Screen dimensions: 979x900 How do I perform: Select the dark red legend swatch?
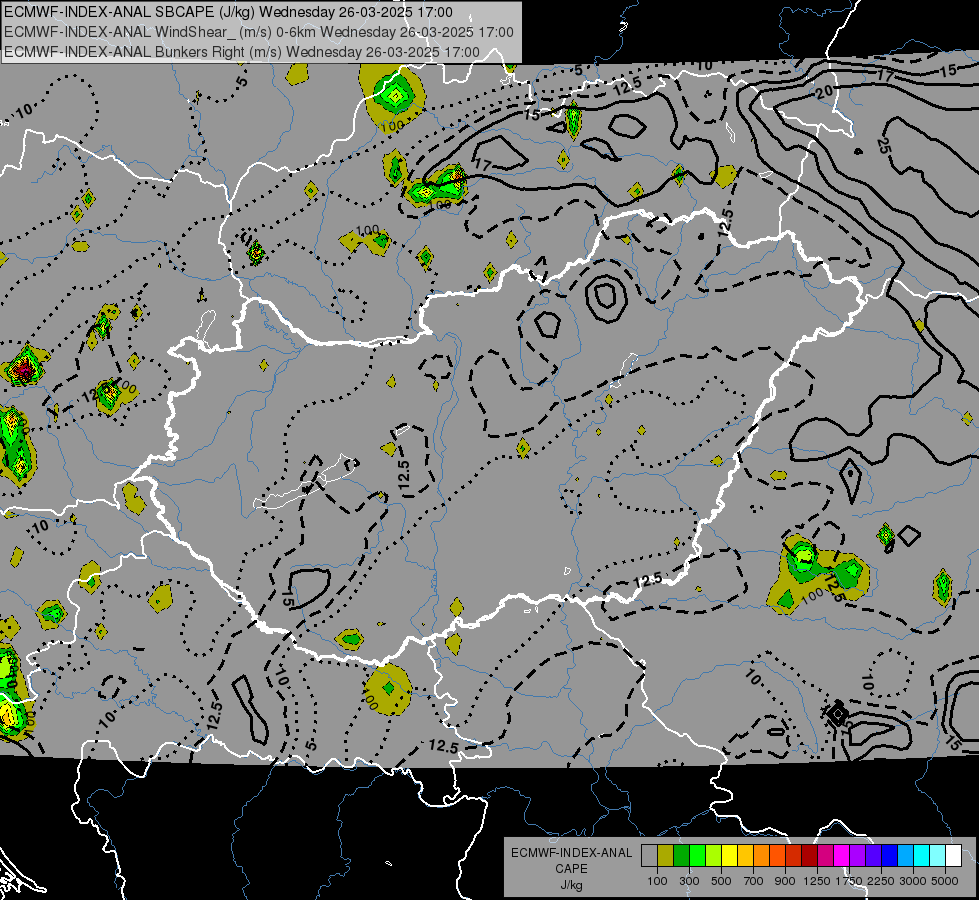810,856
